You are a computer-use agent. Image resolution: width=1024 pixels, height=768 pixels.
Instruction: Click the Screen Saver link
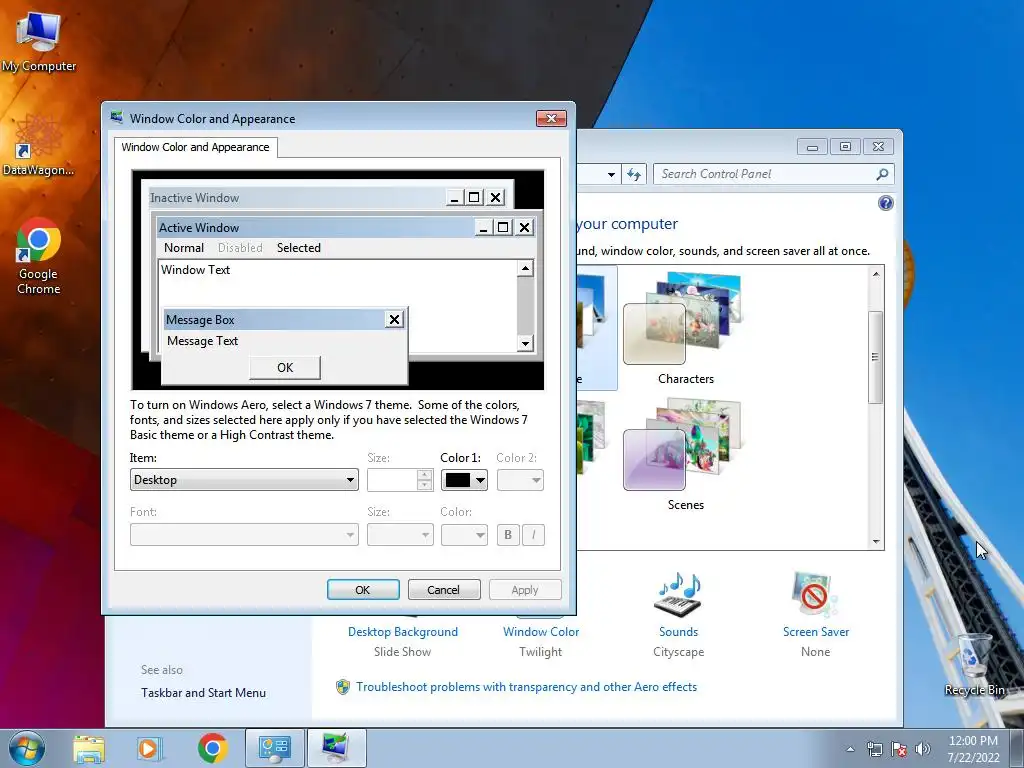tap(816, 632)
